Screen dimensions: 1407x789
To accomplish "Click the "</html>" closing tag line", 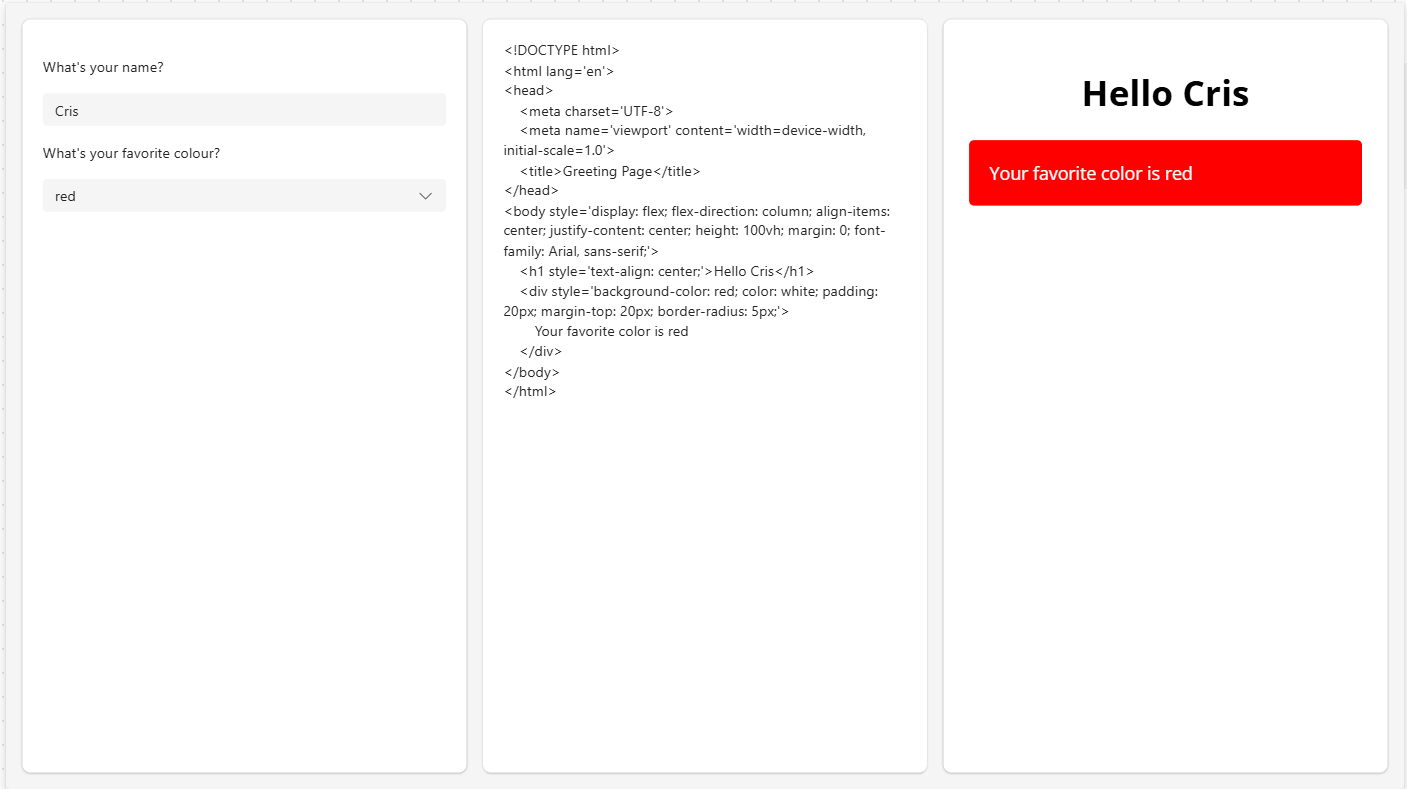I will [530, 392].
